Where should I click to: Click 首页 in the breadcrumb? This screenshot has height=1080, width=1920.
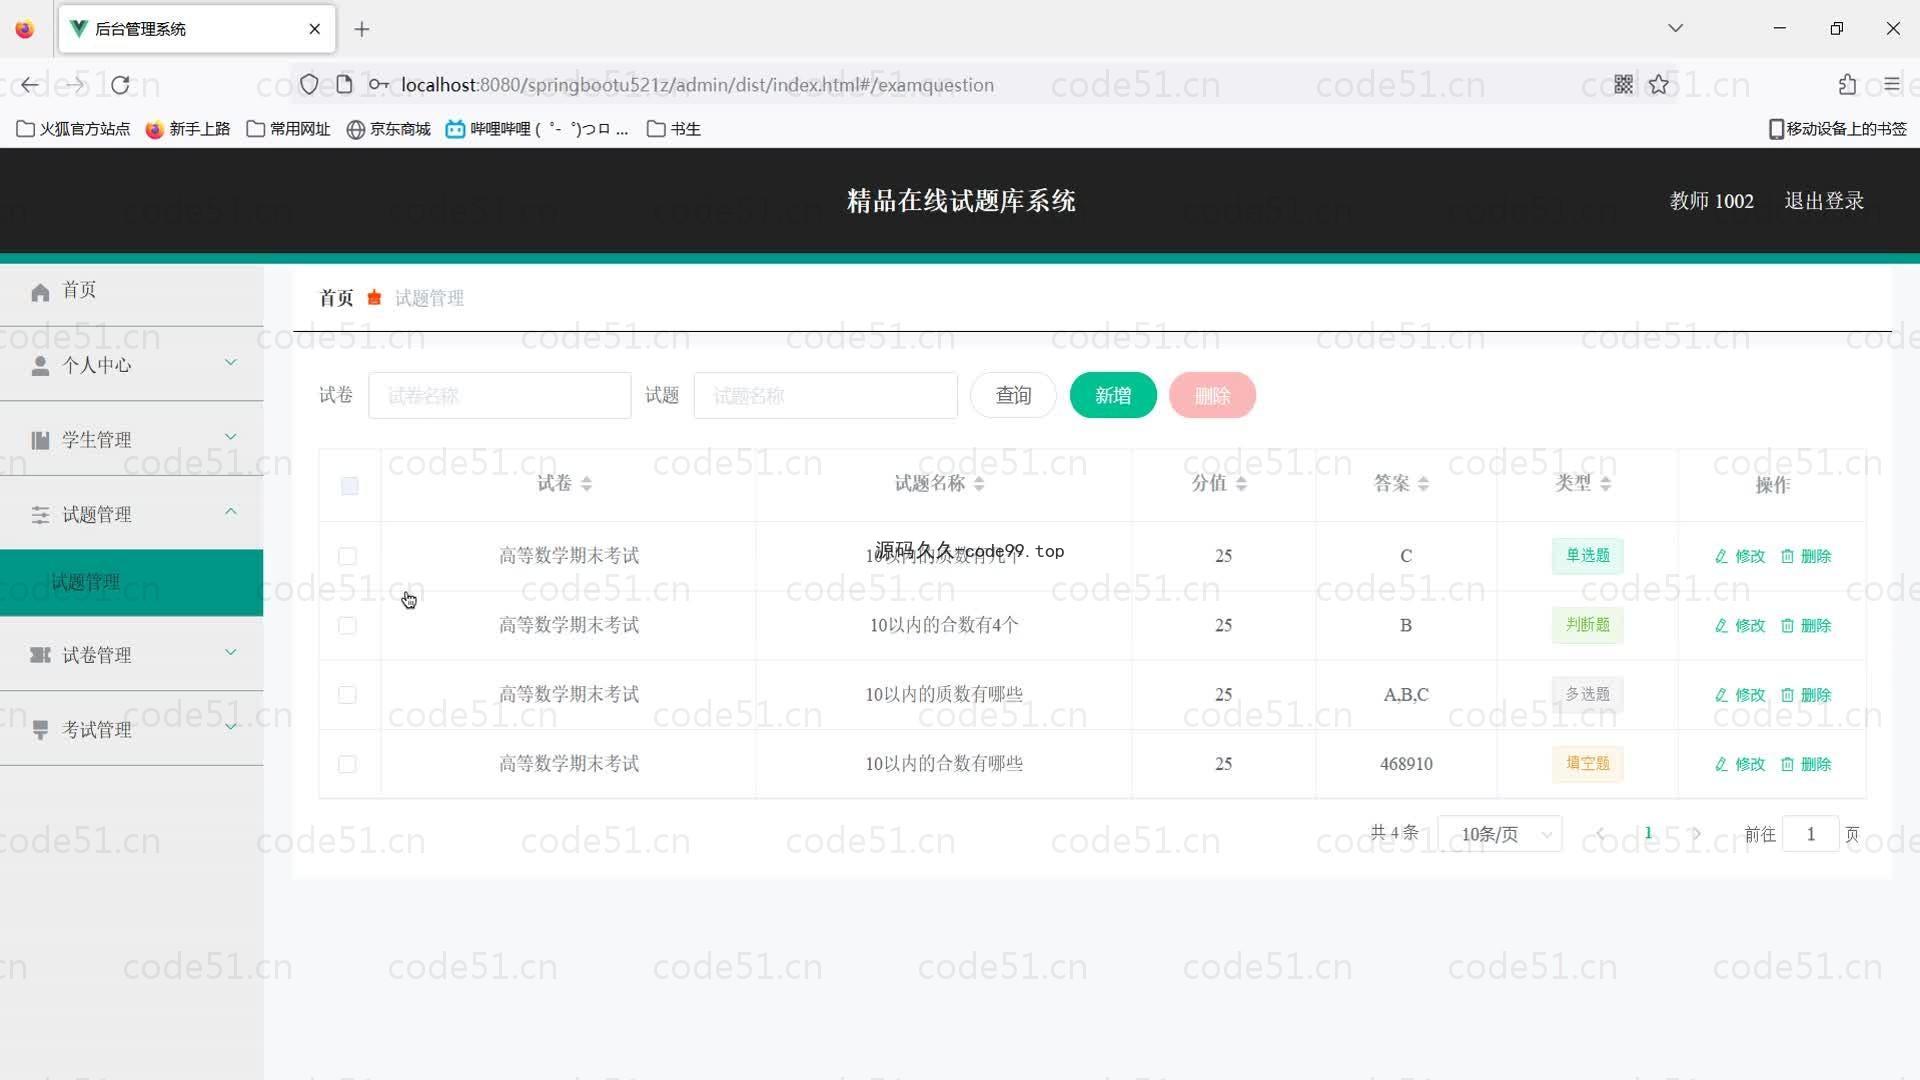tap(336, 298)
